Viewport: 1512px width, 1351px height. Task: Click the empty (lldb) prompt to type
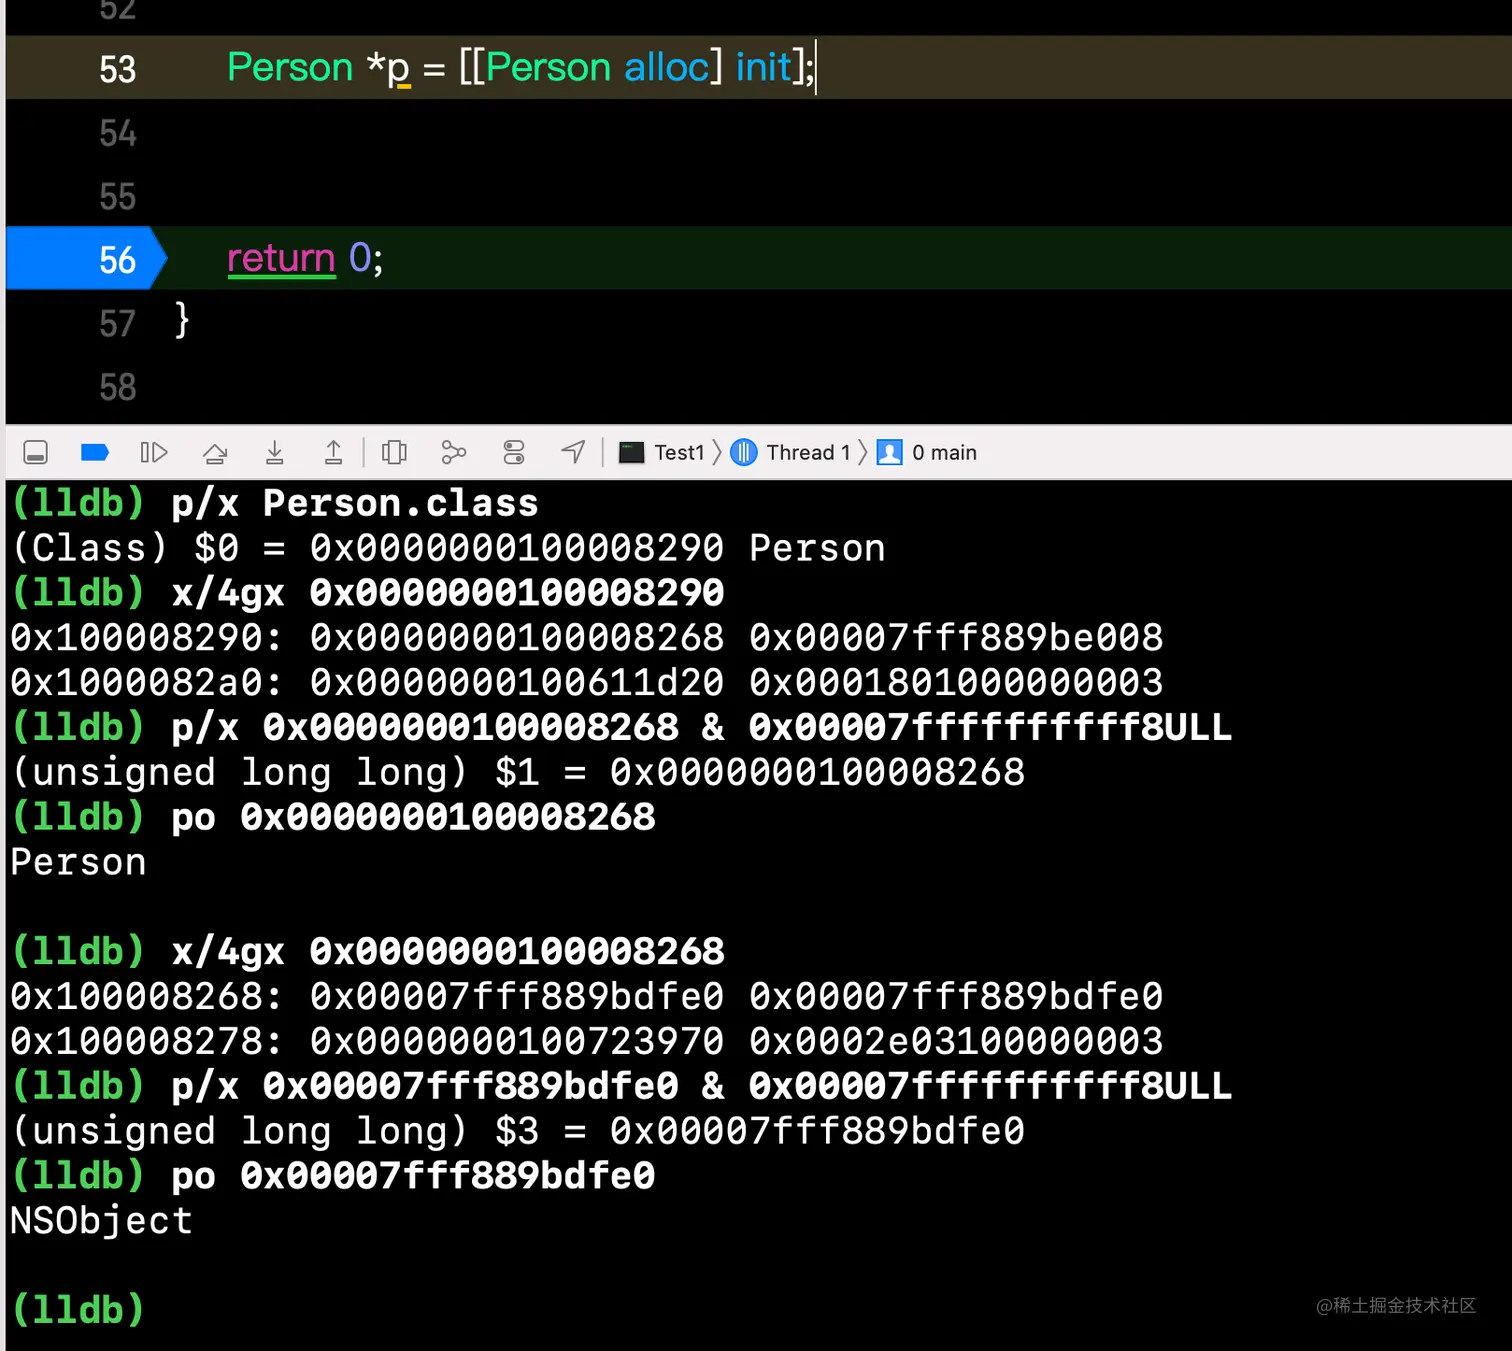pos(78,1310)
